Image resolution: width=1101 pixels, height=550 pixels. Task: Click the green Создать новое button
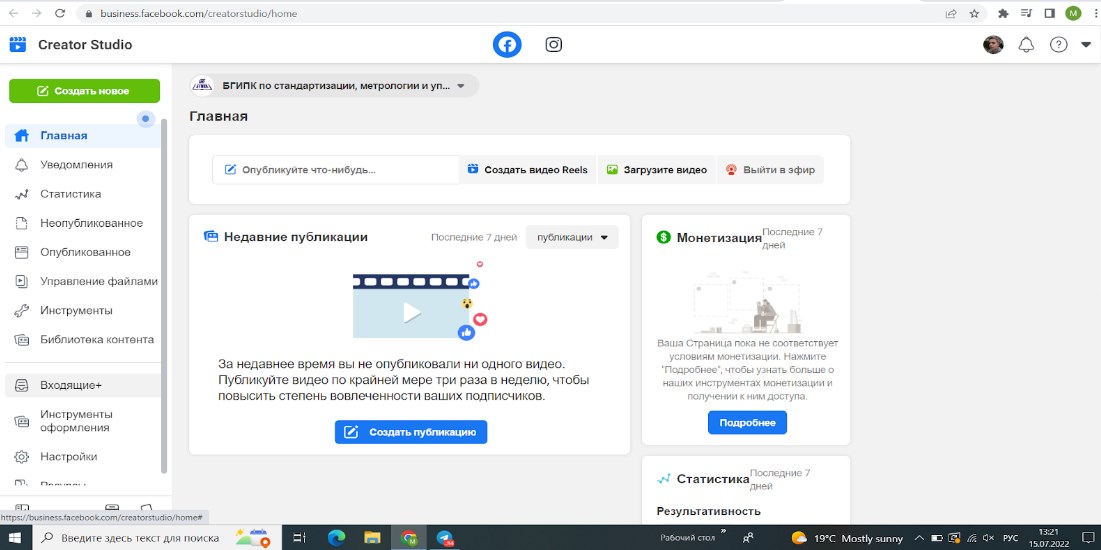(x=84, y=91)
